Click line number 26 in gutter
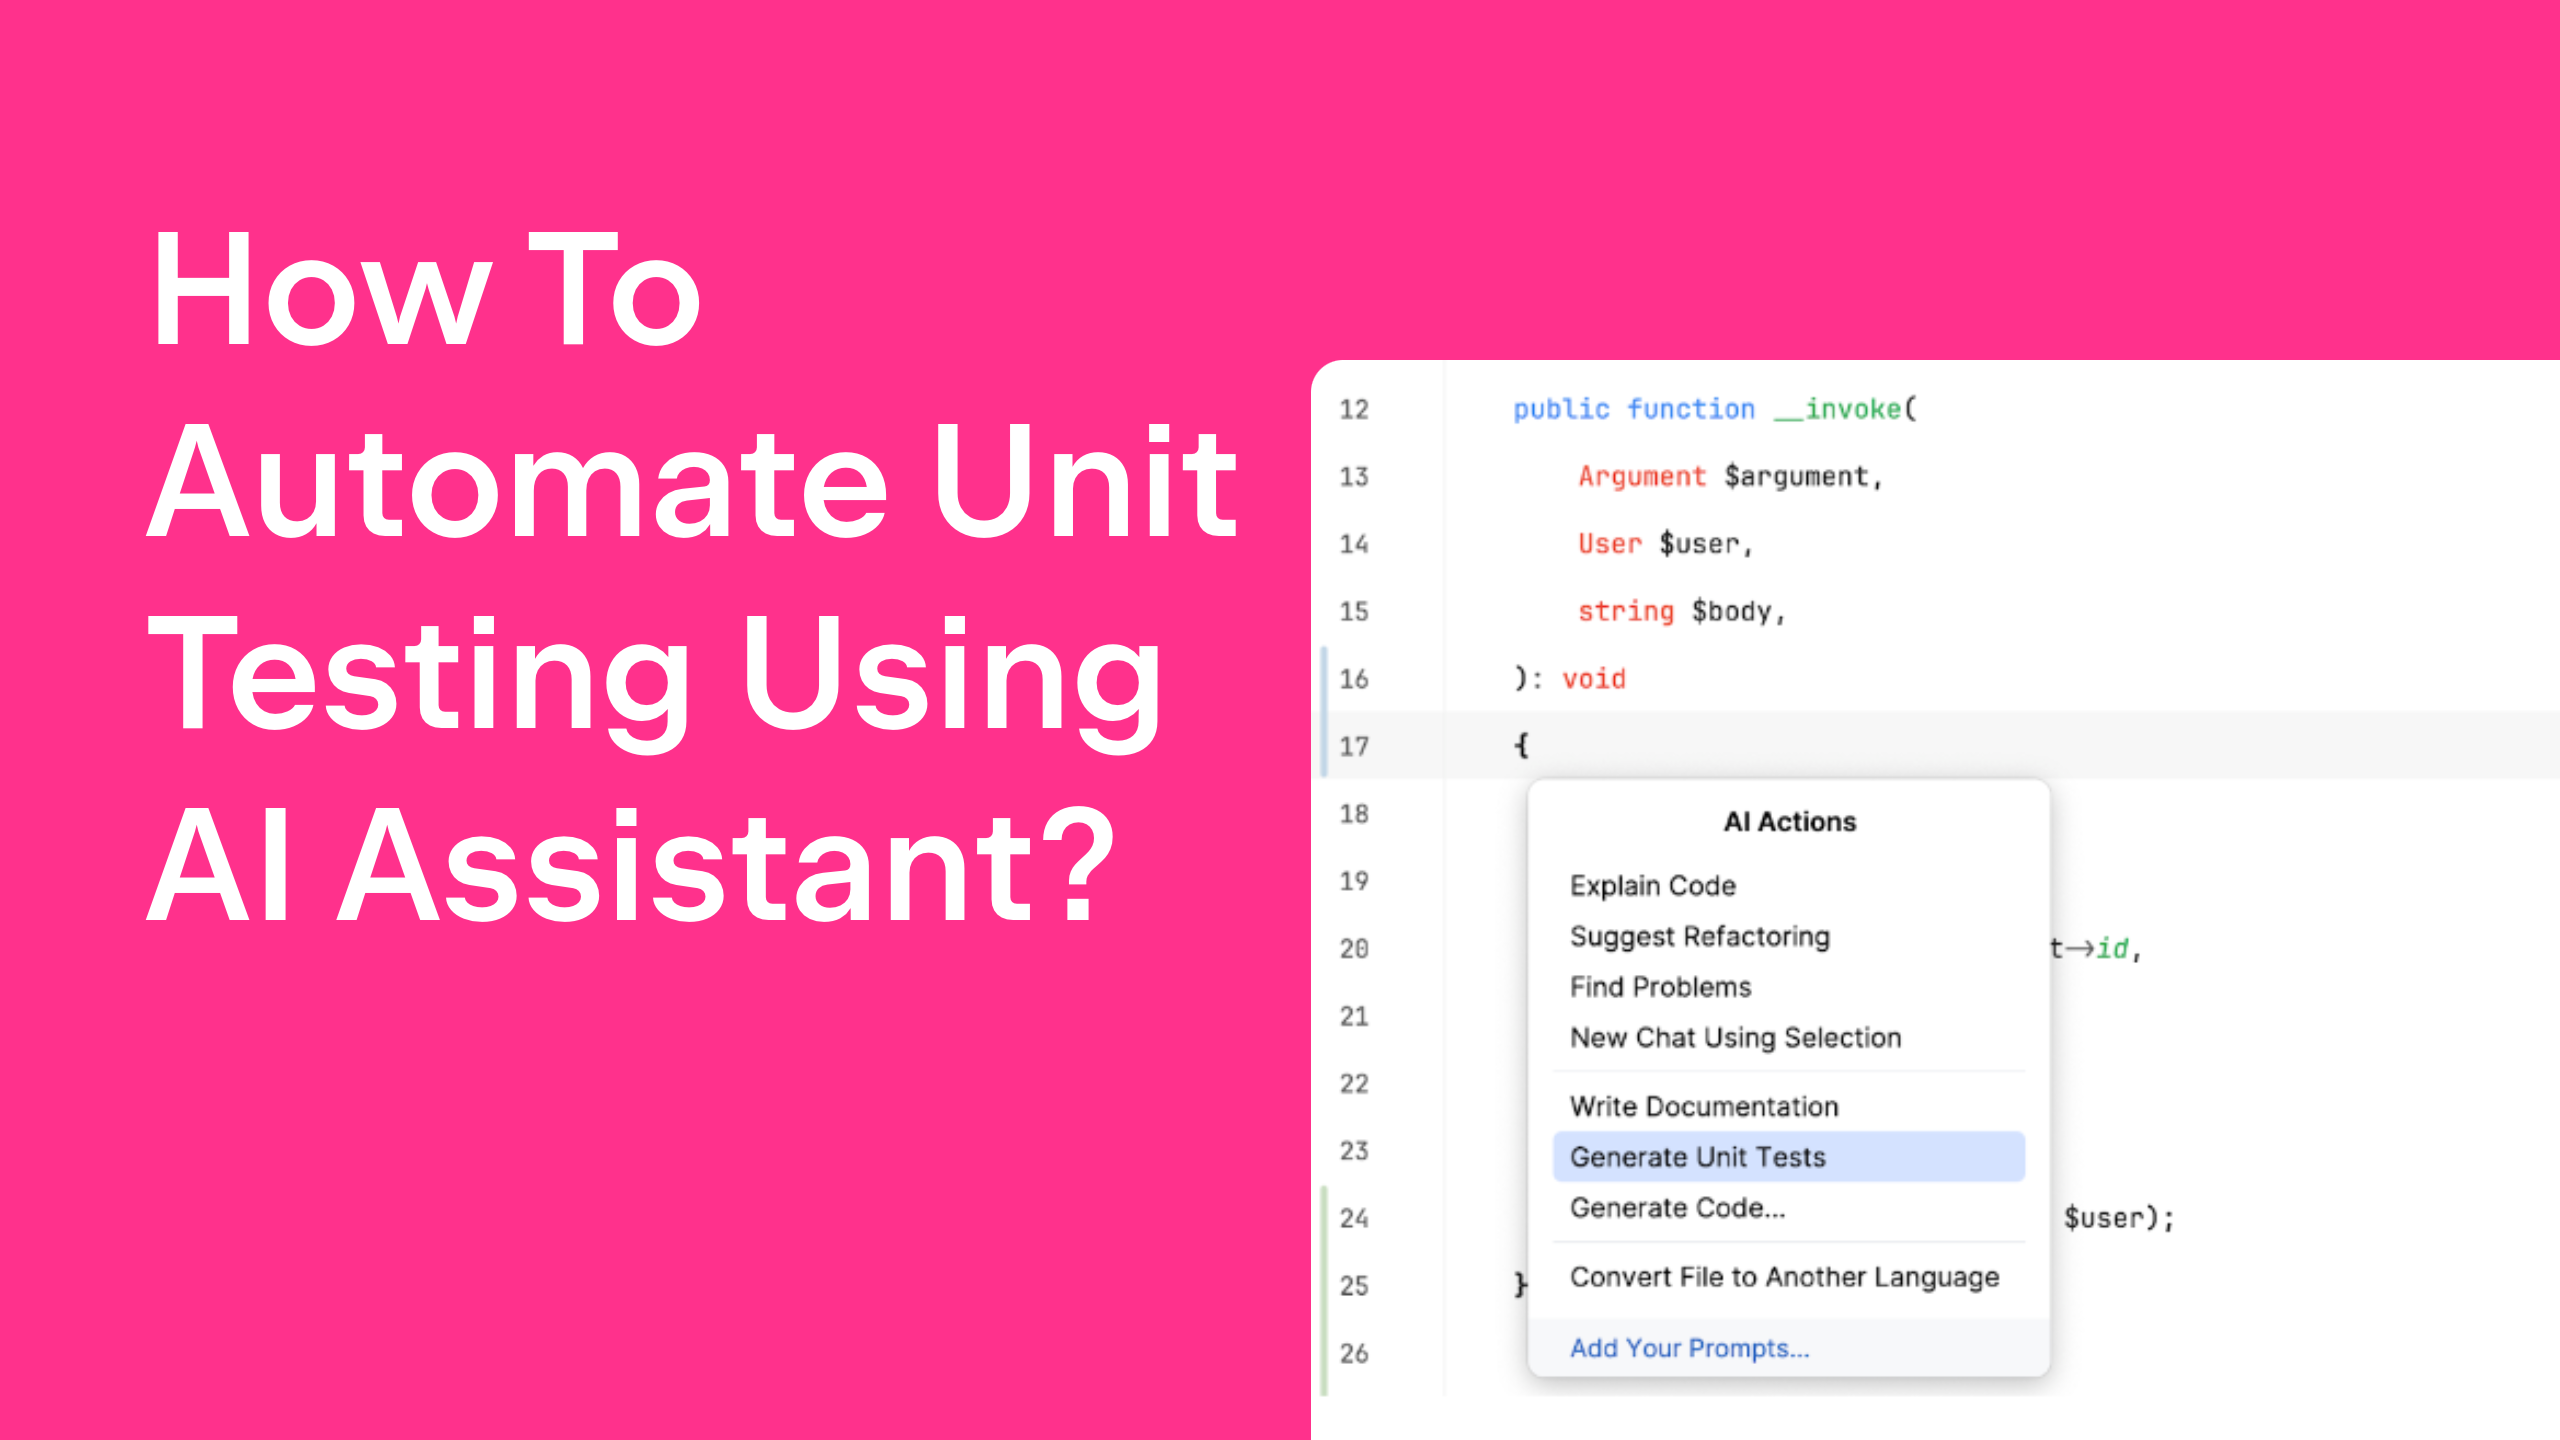 pos(1354,1353)
